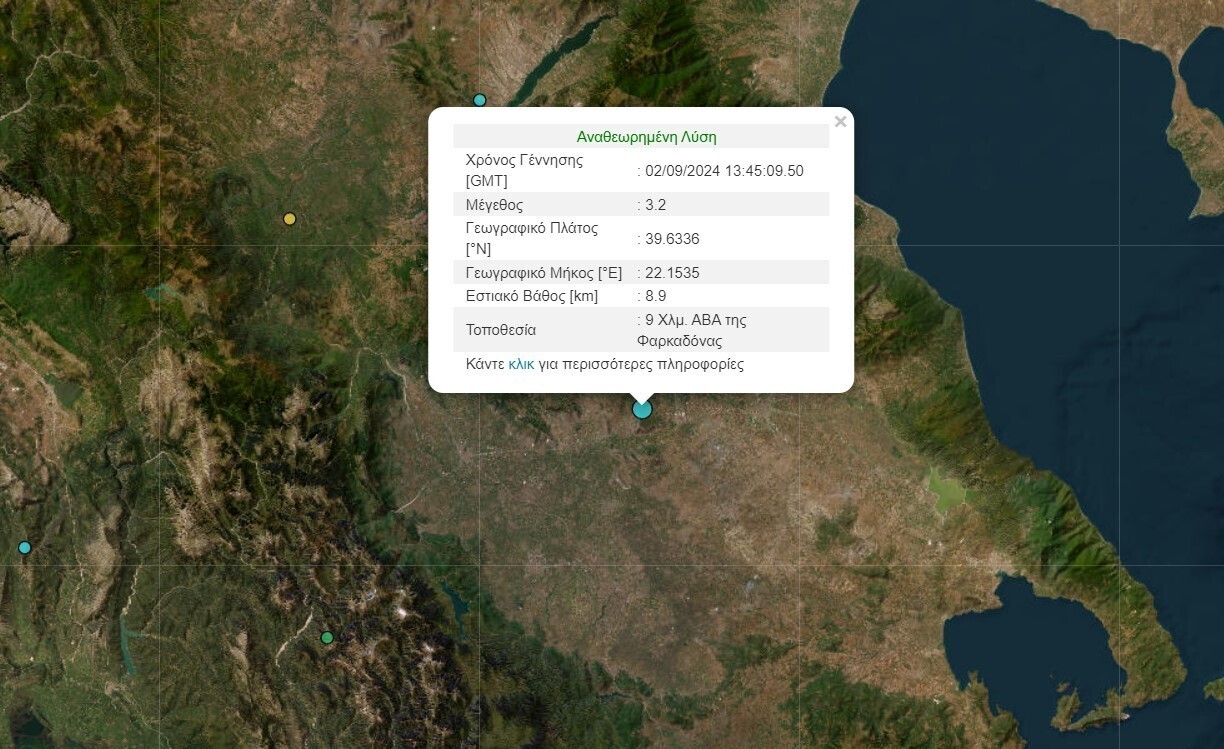Click the large teal epicenter marker below popup
This screenshot has width=1224, height=749.
point(642,409)
